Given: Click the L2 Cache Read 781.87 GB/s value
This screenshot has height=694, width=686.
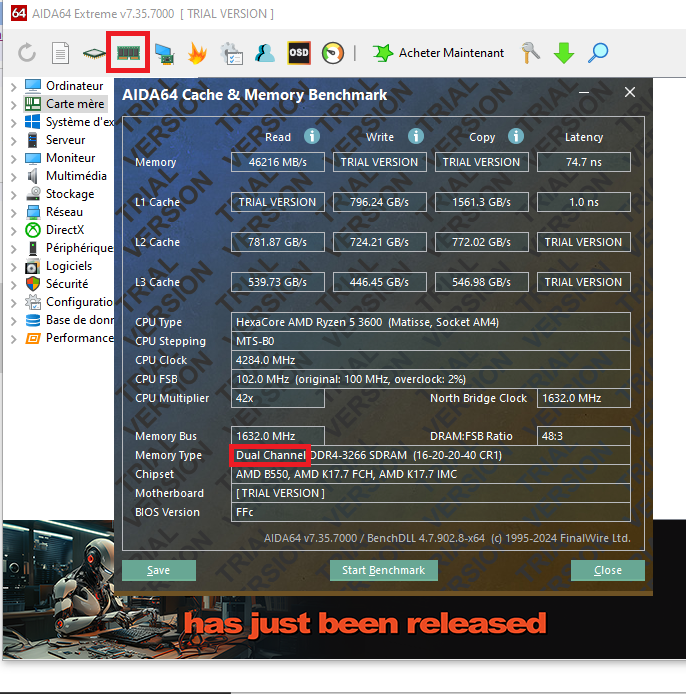Looking at the screenshot, I should [x=277, y=242].
